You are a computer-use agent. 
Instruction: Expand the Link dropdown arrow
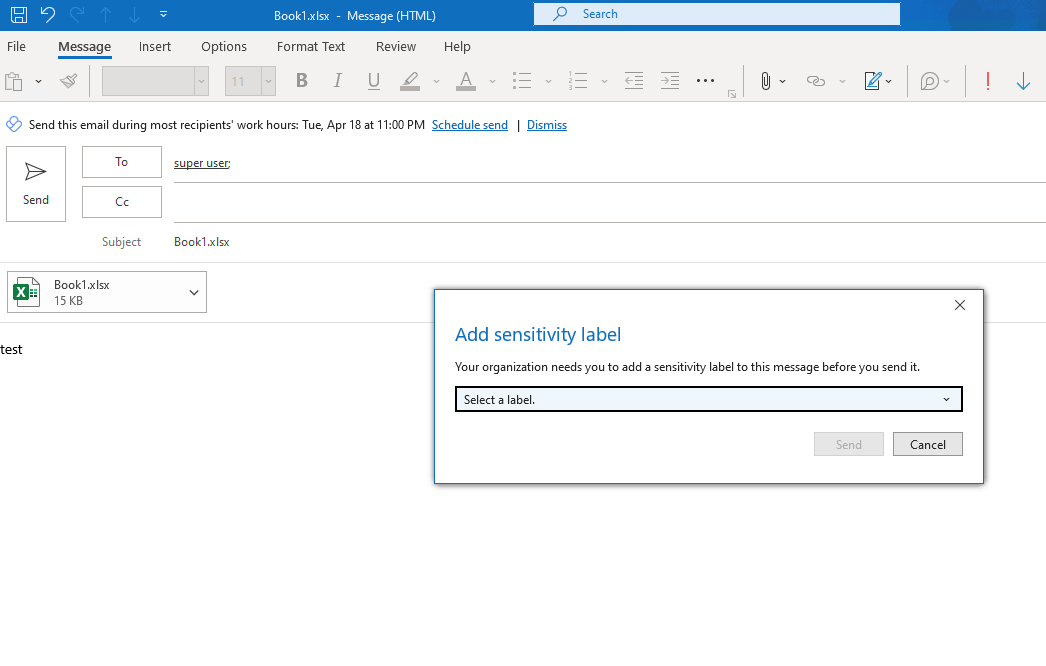(843, 81)
